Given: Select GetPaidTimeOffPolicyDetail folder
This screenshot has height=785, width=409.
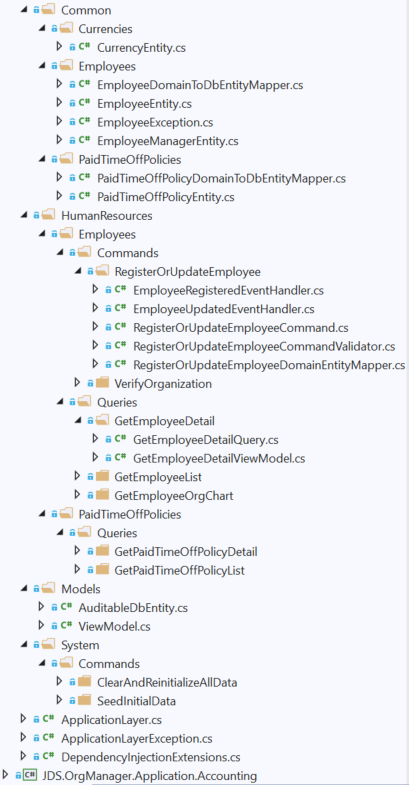Looking at the screenshot, I should click(186, 552).
